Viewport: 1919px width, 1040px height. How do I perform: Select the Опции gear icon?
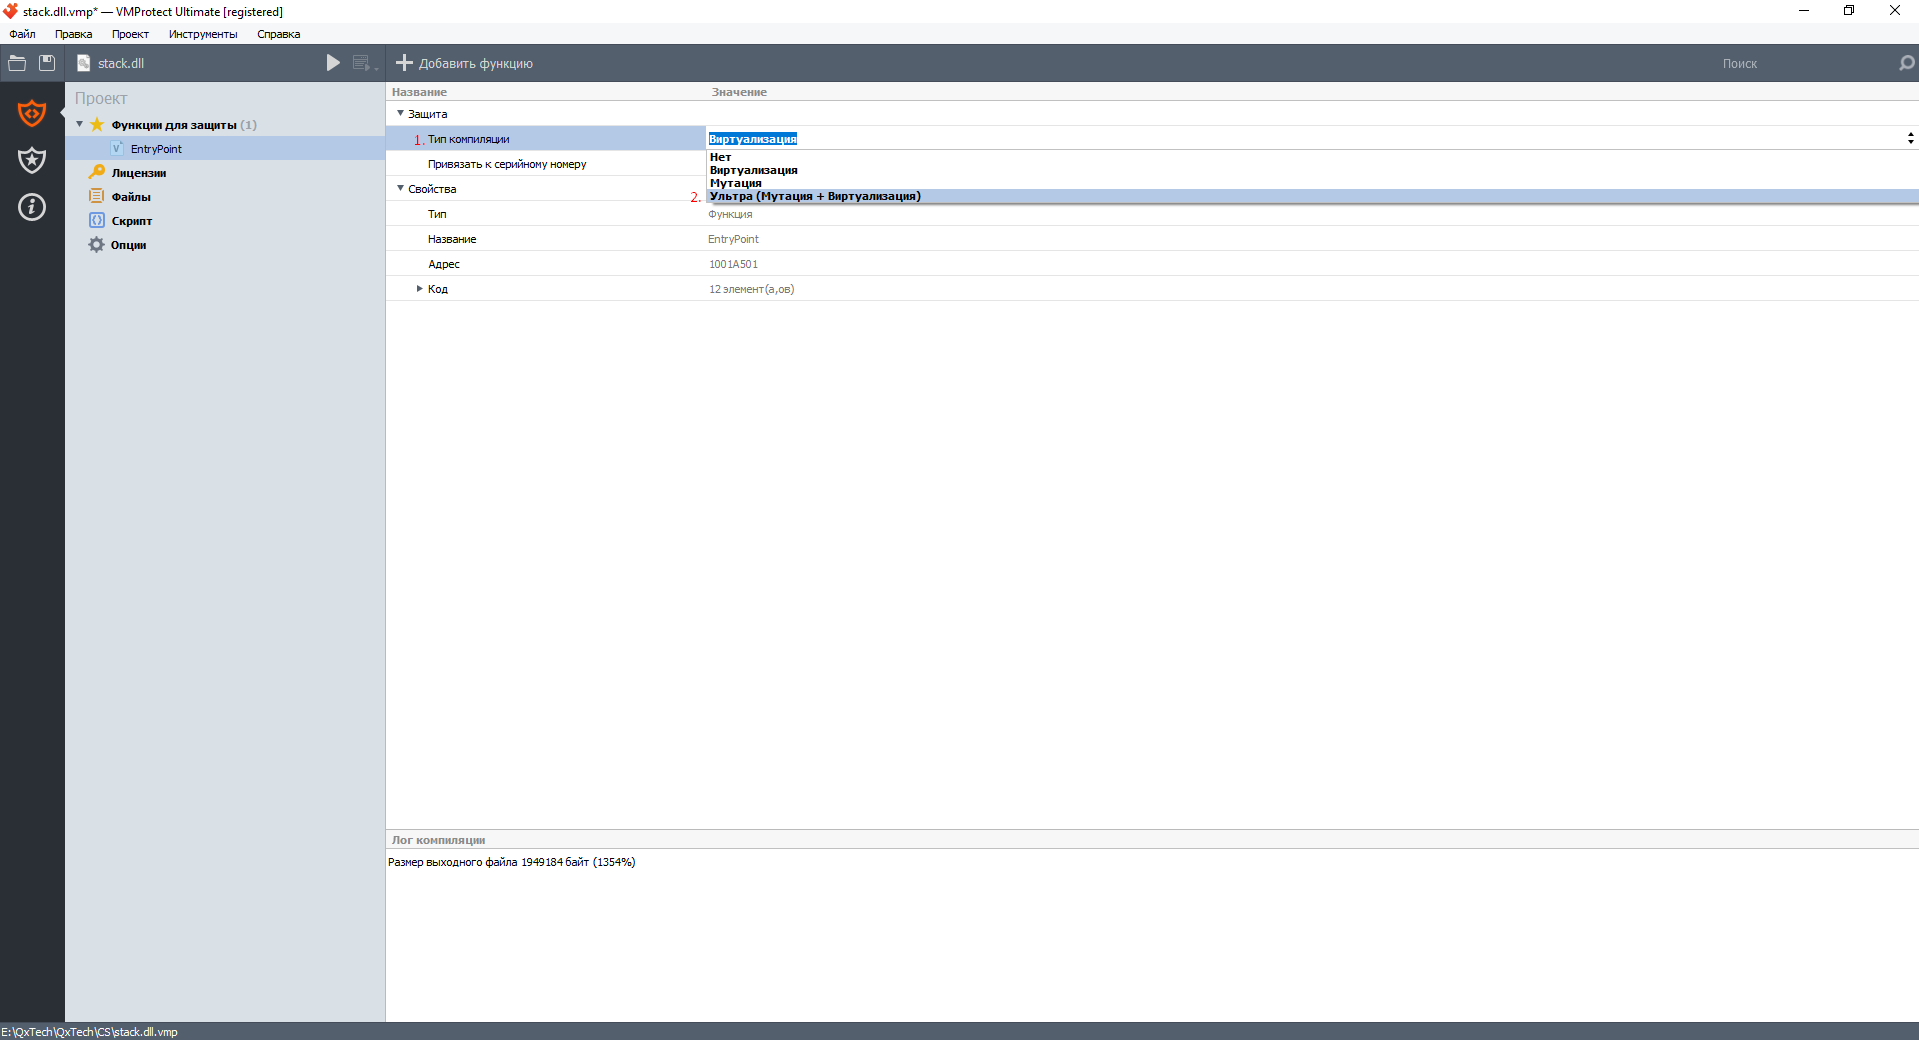click(x=97, y=244)
